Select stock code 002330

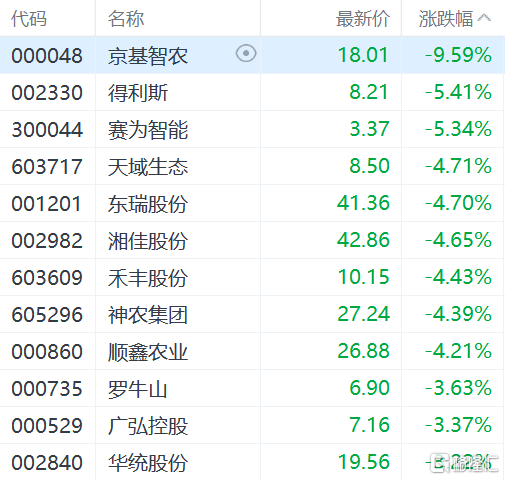tap(47, 92)
